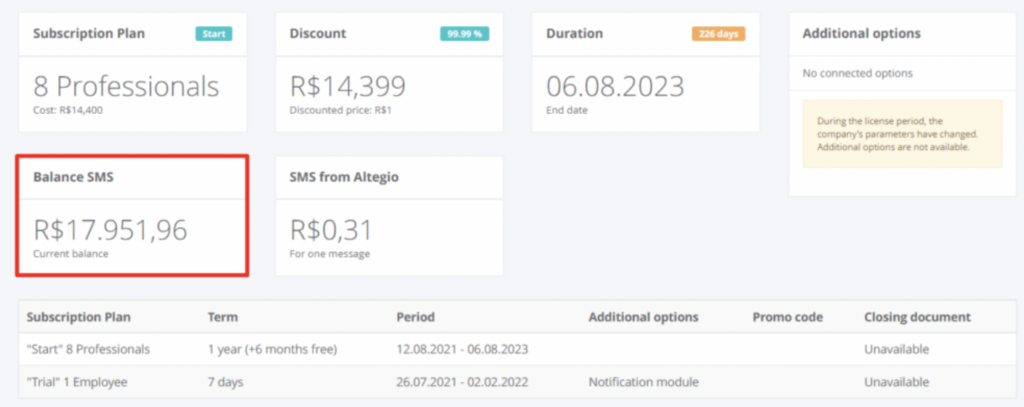Click the Additional options card heading
The image size is (1024, 407).
coord(861,33)
